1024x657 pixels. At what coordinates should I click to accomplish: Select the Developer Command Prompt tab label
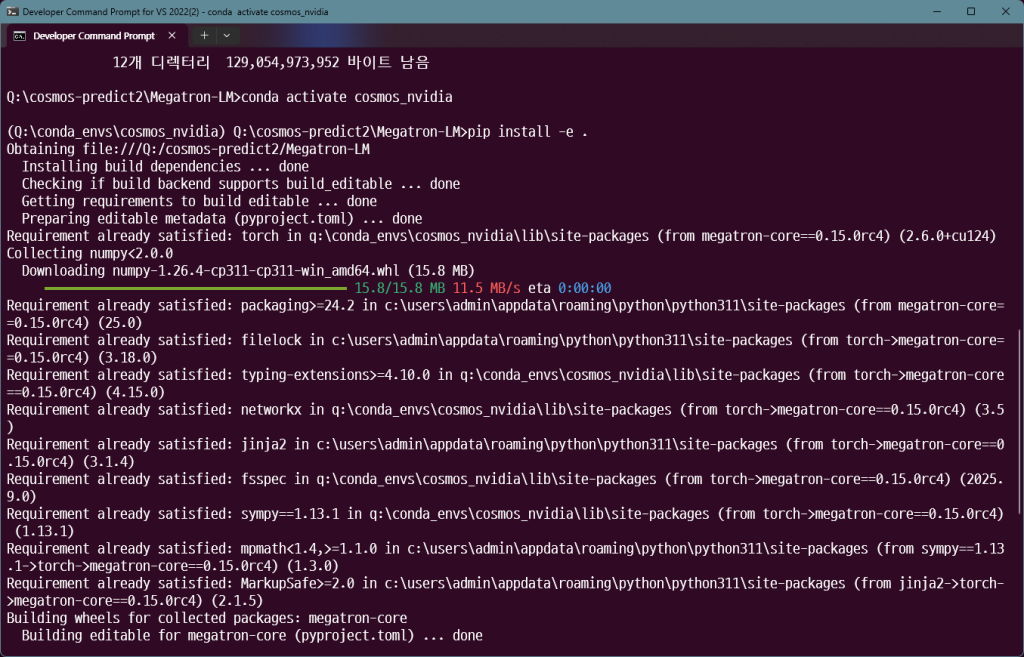pyautogui.click(x=94, y=35)
